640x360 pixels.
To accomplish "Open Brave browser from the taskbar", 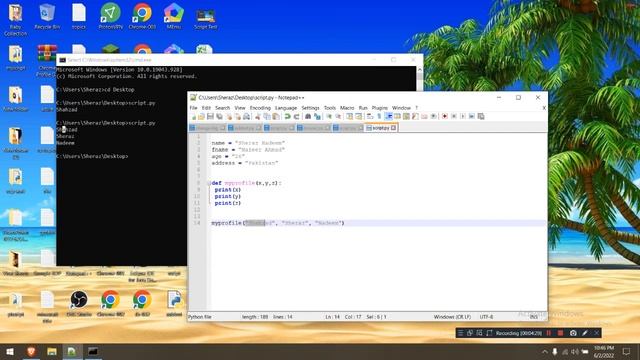I will 31,351.
